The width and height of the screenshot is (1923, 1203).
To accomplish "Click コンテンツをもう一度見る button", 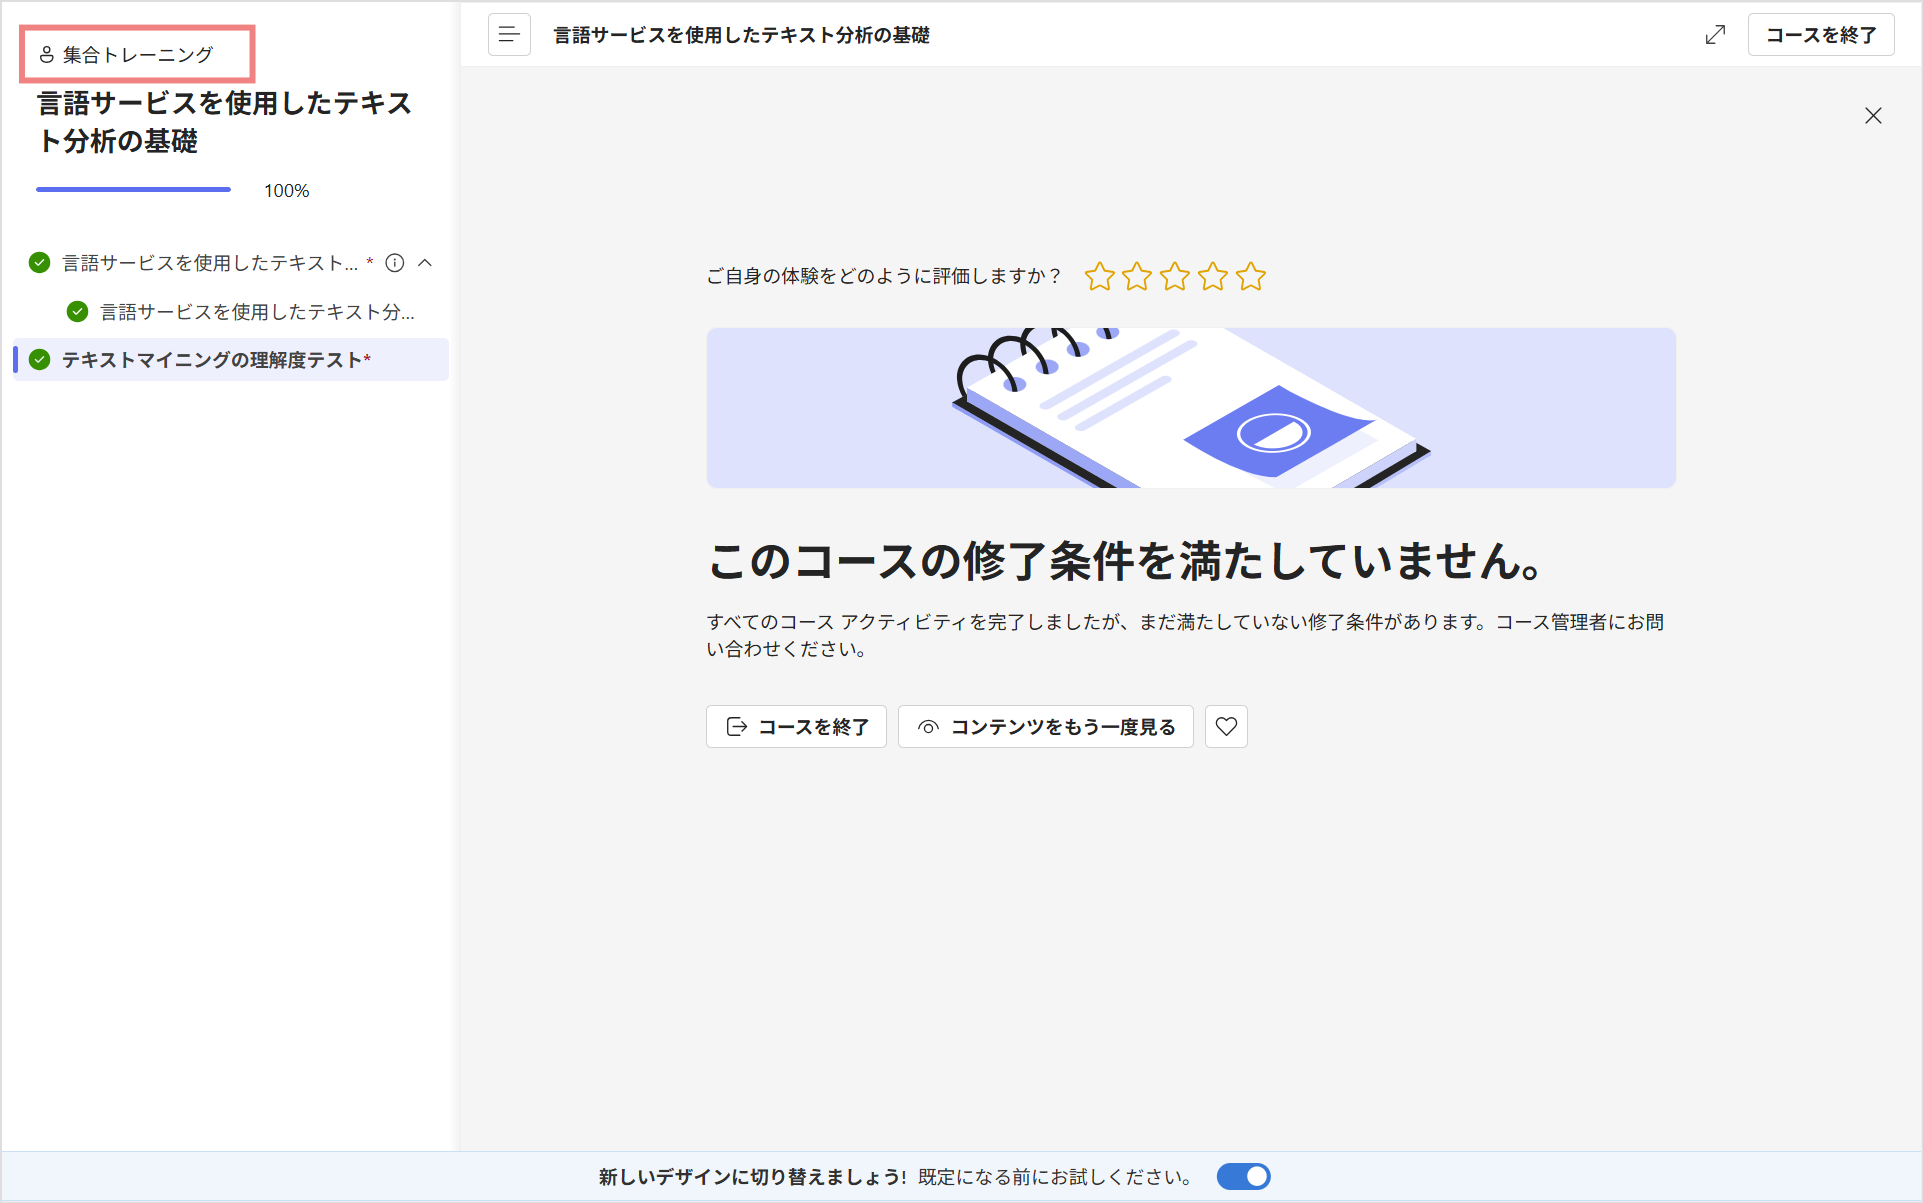I will [1046, 727].
